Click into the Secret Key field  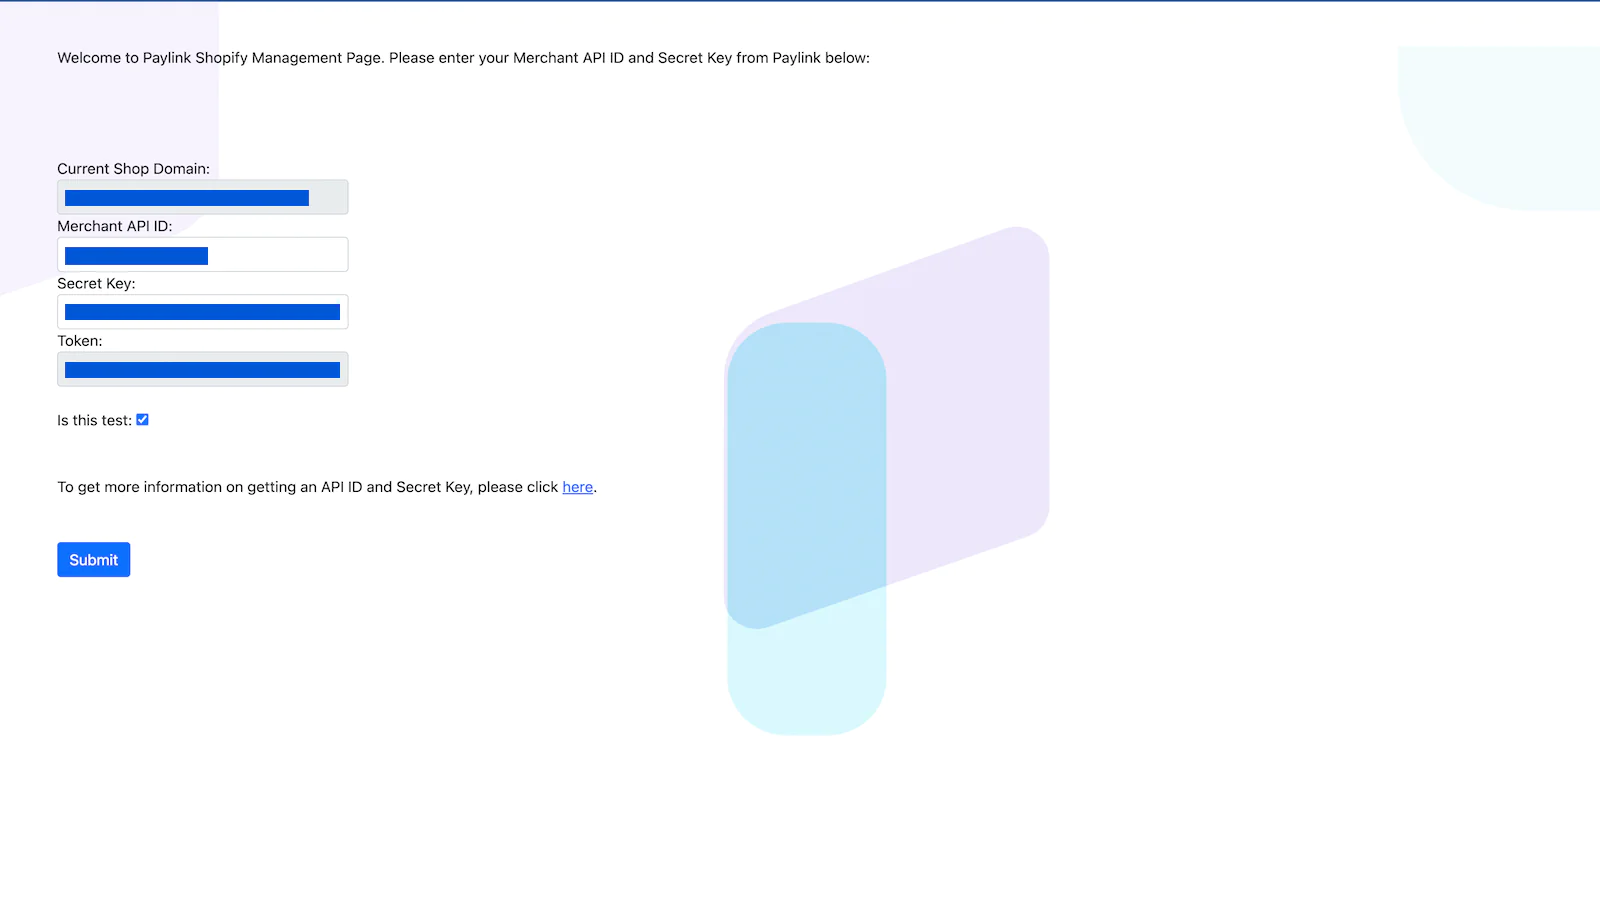tap(203, 312)
